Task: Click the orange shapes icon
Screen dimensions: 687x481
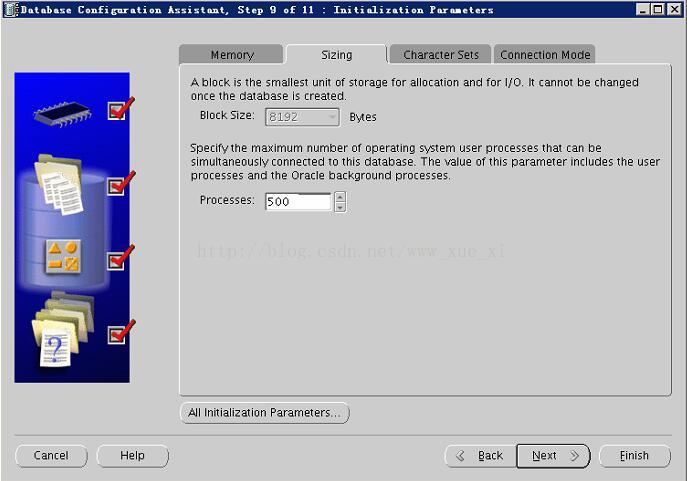Action: [x=64, y=256]
